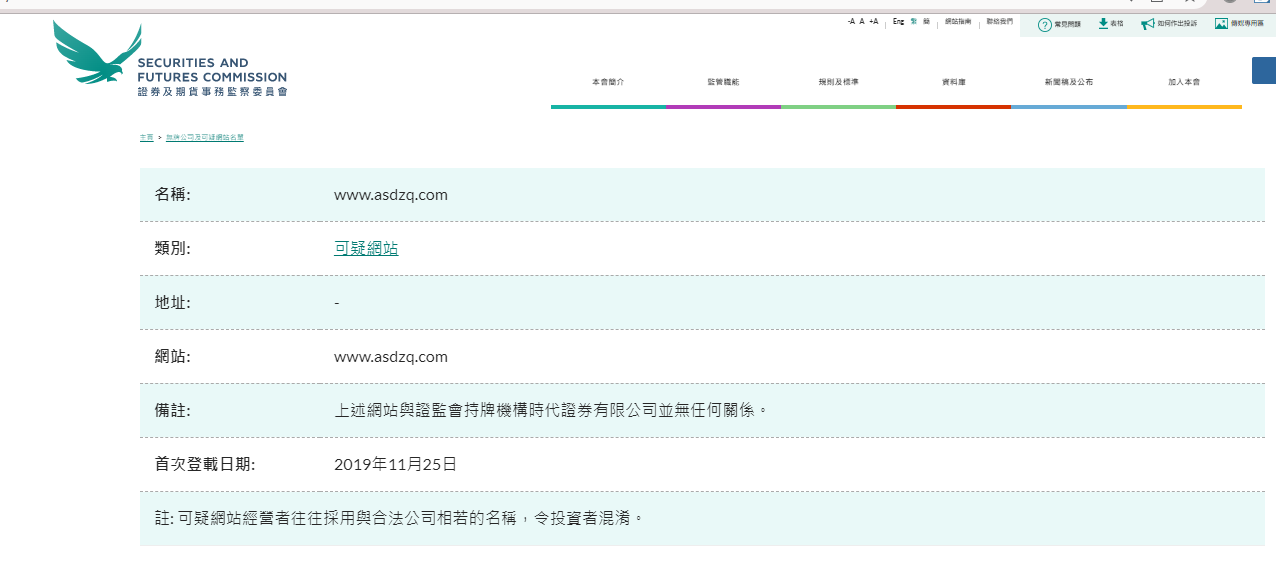
Task: Select 簡 simplified Chinese language
Action: [x=926, y=21]
